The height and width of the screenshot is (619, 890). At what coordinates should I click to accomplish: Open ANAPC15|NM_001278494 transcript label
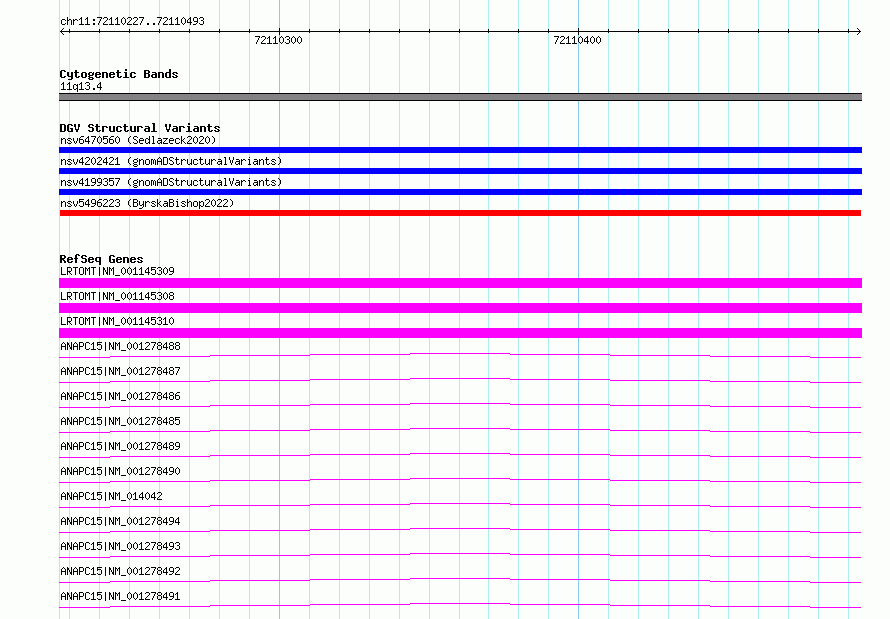(x=120, y=521)
